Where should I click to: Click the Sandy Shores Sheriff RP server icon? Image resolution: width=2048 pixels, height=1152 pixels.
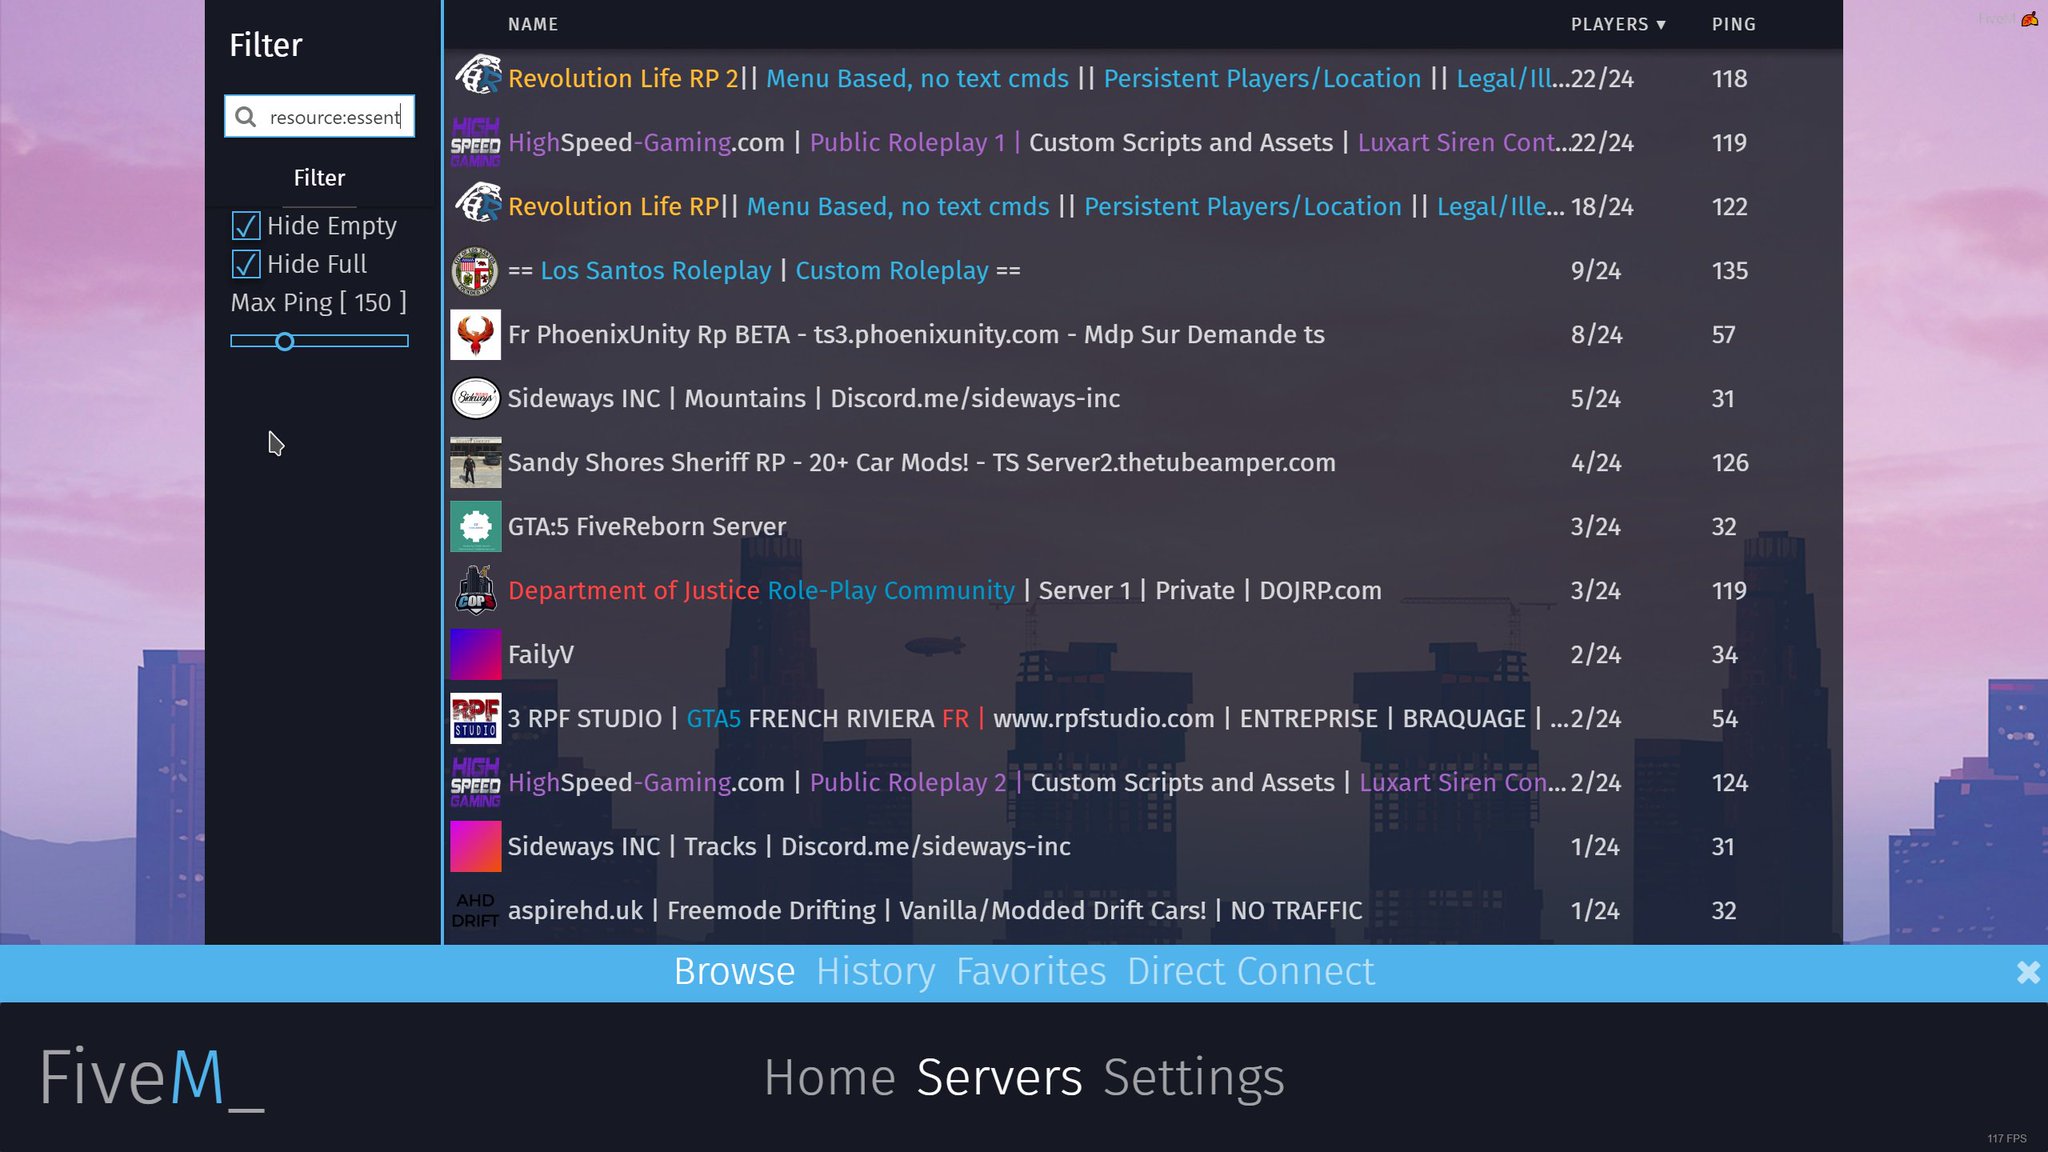point(475,461)
